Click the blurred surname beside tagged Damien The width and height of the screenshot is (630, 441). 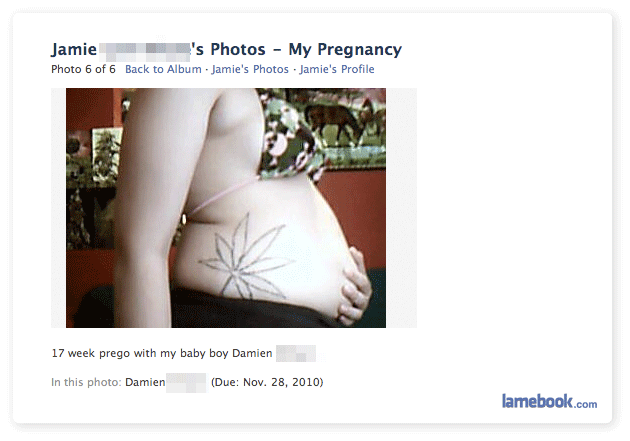186,382
